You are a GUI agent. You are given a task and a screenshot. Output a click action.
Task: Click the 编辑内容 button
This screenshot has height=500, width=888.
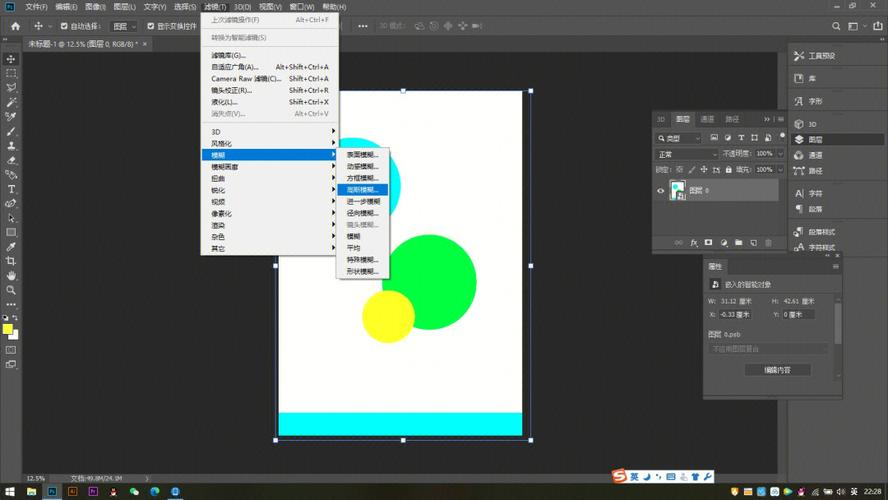point(777,370)
